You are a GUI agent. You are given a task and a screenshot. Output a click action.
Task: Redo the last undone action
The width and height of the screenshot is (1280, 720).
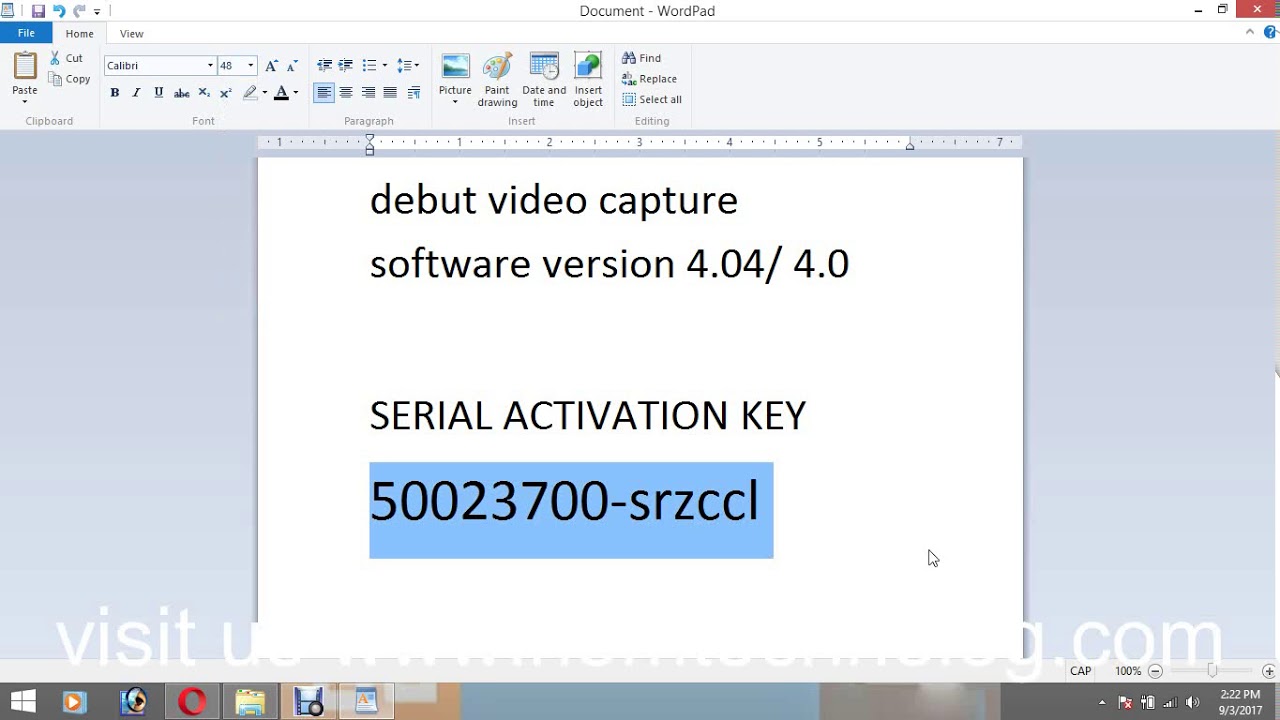click(x=79, y=11)
